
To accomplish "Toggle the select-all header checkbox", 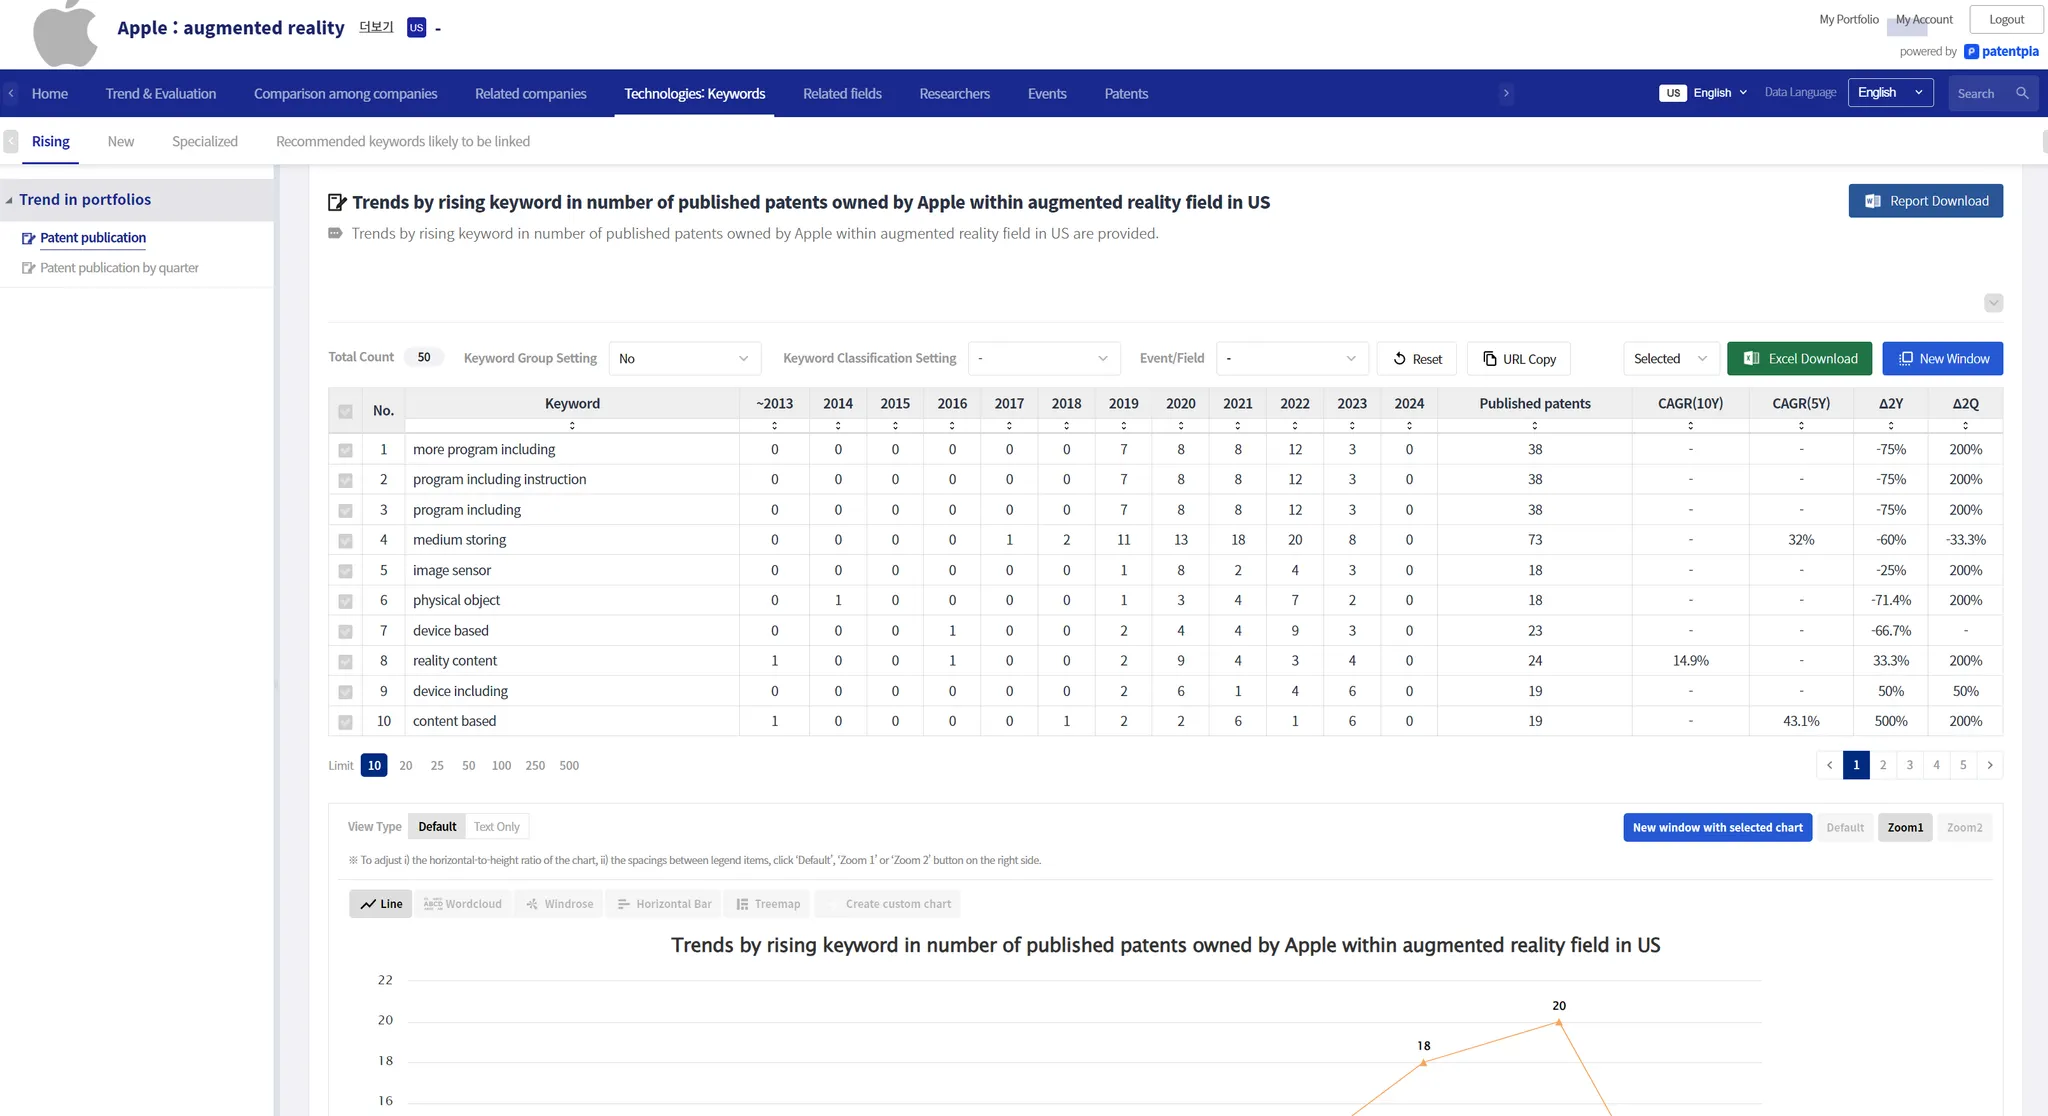I will point(345,411).
